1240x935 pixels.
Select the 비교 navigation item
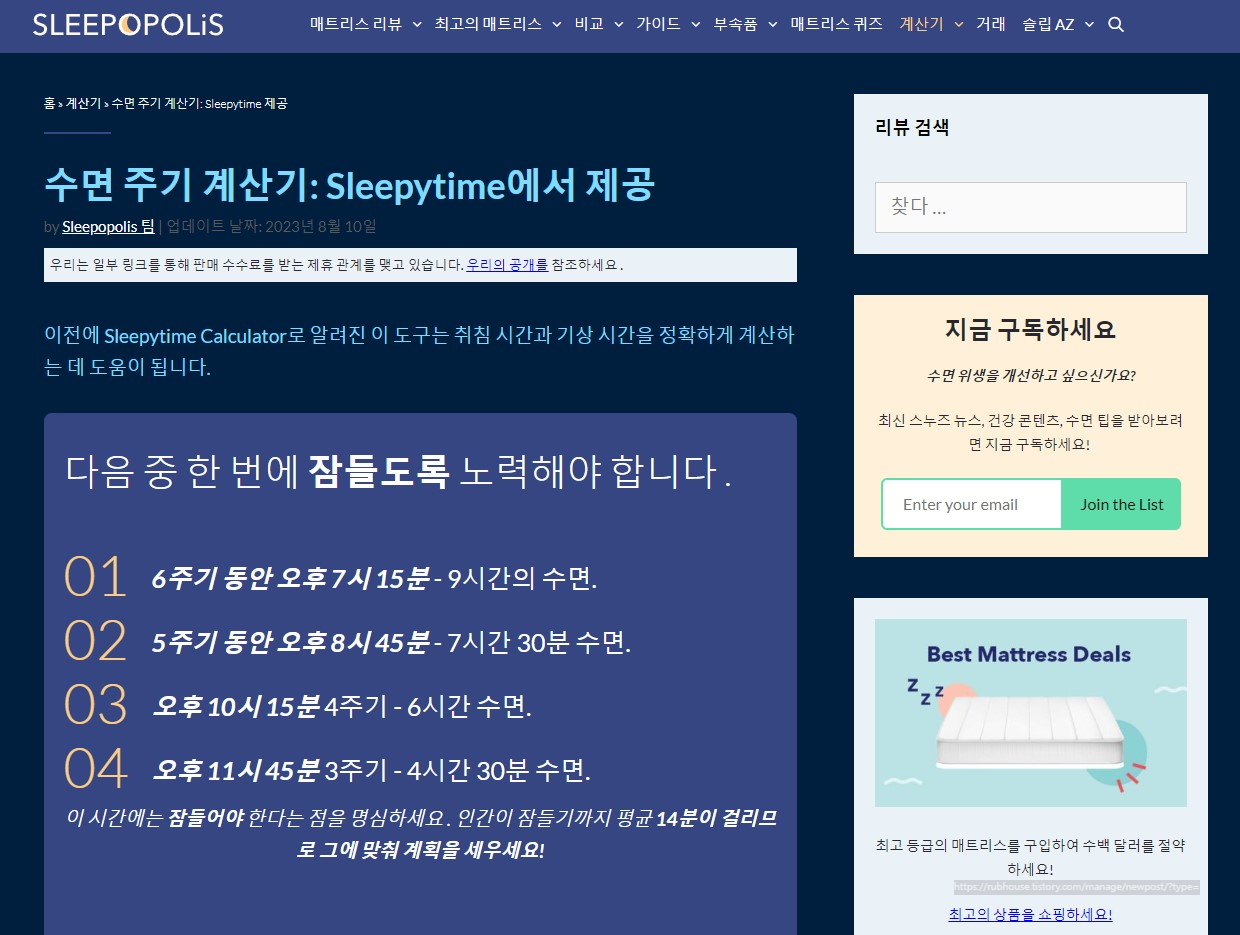pyautogui.click(x=589, y=25)
